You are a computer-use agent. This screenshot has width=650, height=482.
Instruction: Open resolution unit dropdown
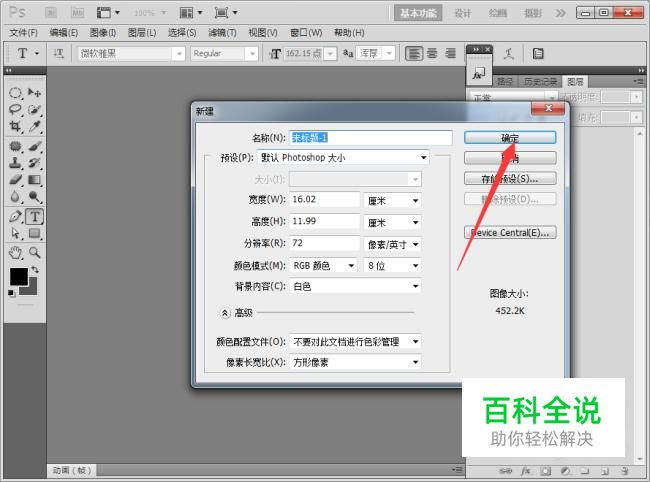click(392, 245)
